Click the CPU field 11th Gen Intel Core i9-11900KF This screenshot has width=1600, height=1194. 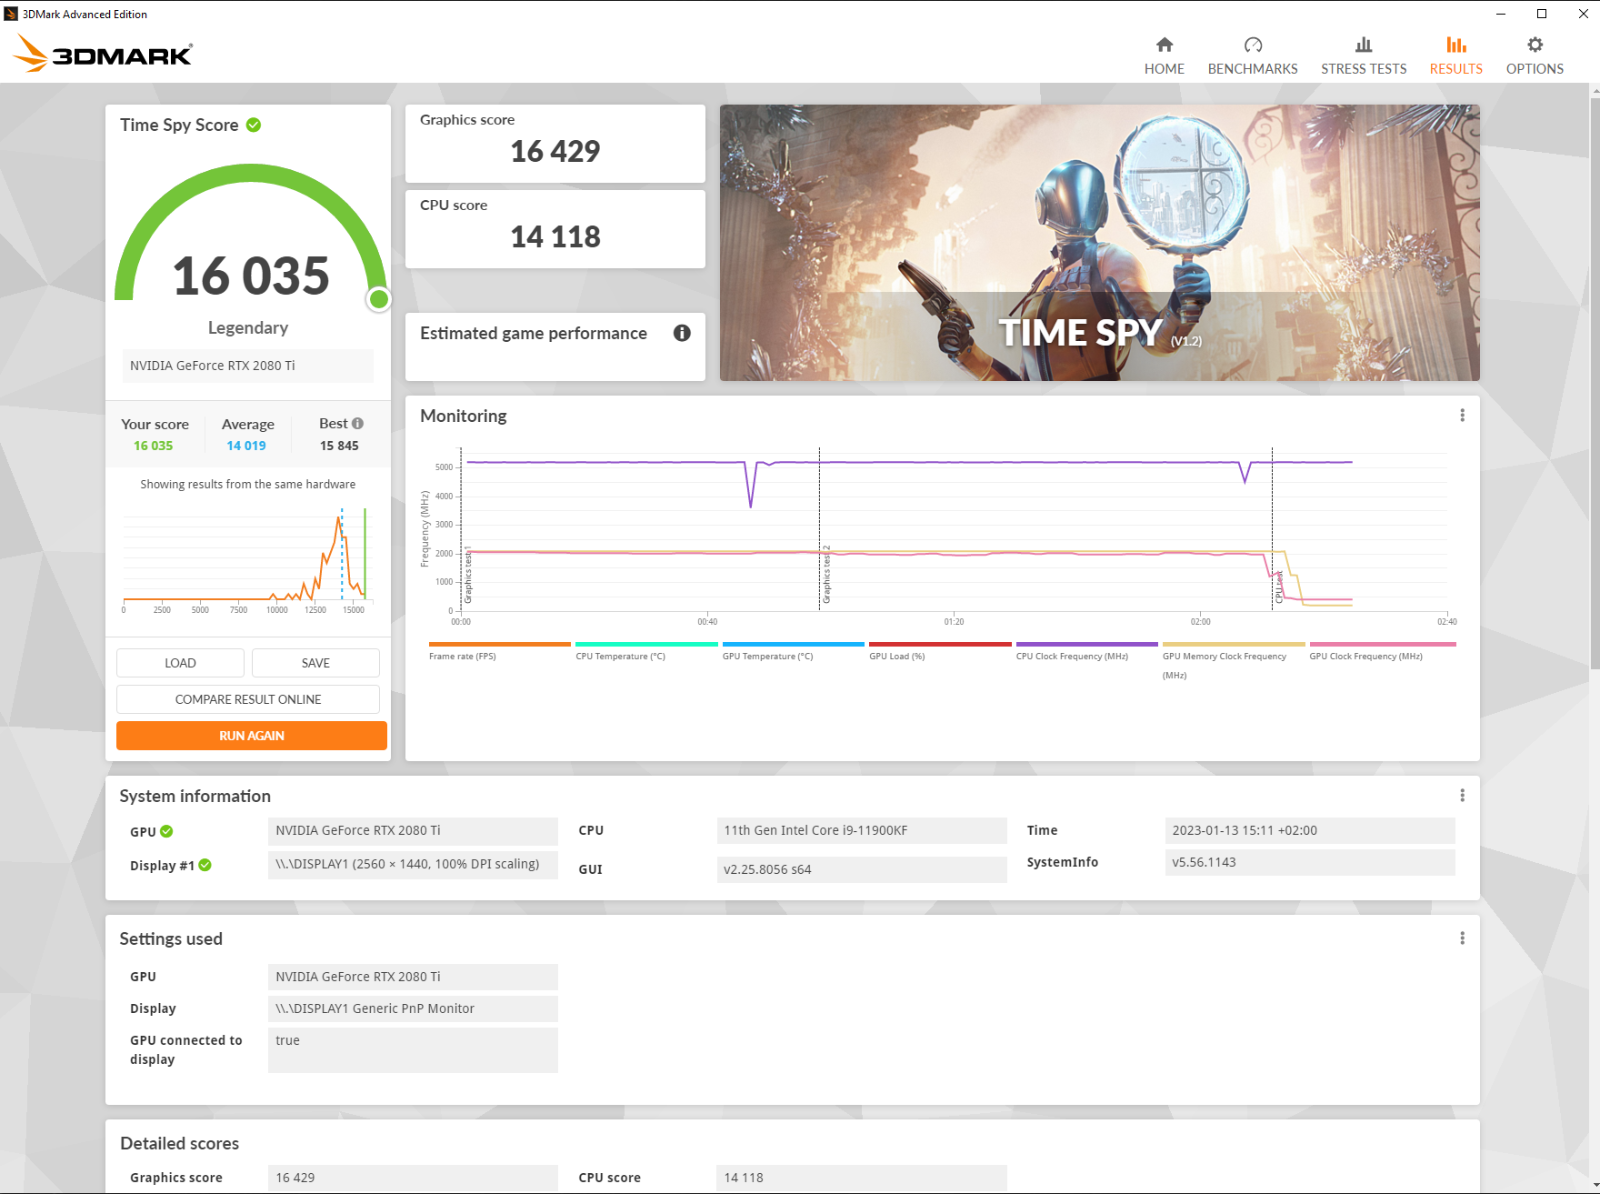(861, 830)
